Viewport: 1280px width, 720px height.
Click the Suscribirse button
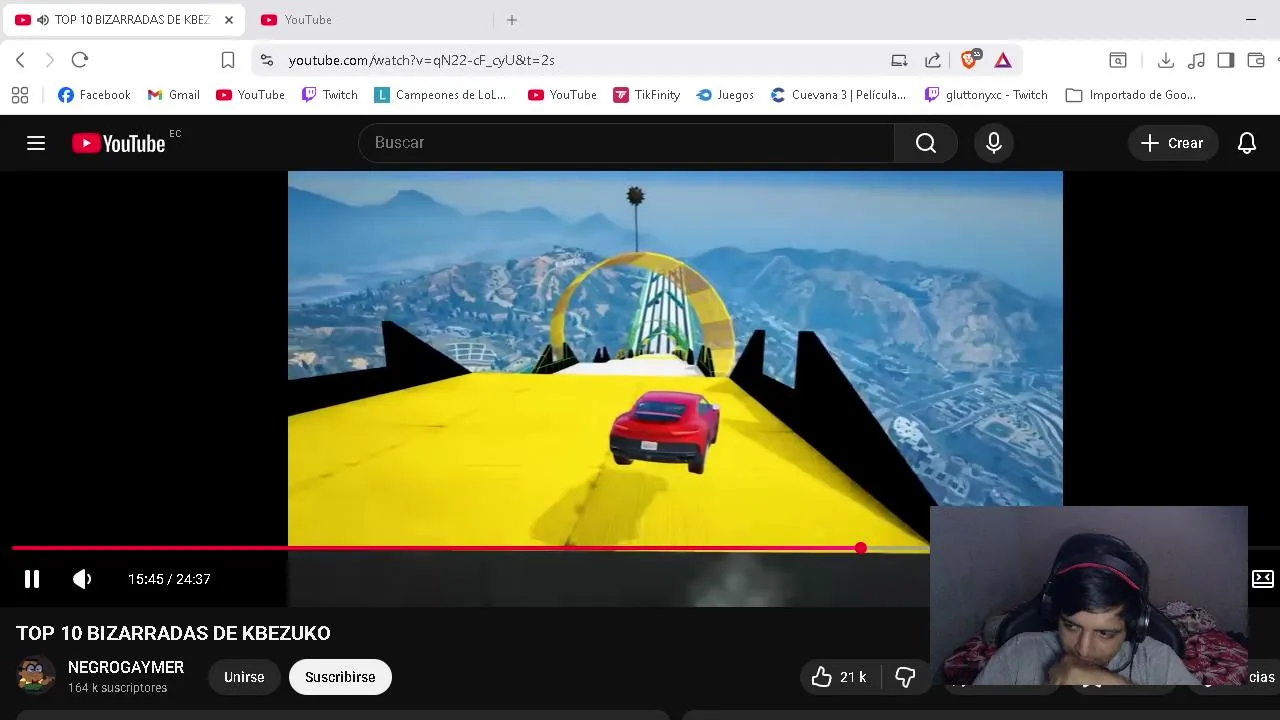(x=340, y=677)
